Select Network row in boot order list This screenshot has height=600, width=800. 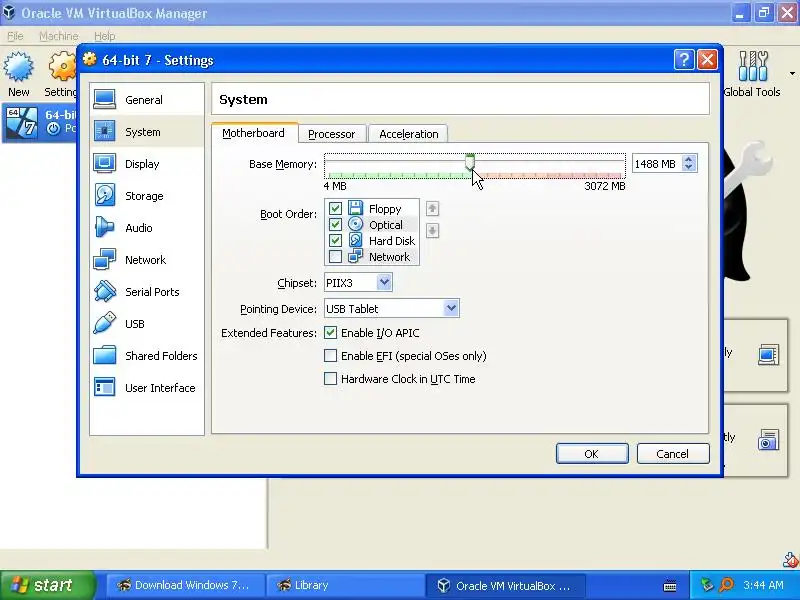(372, 257)
